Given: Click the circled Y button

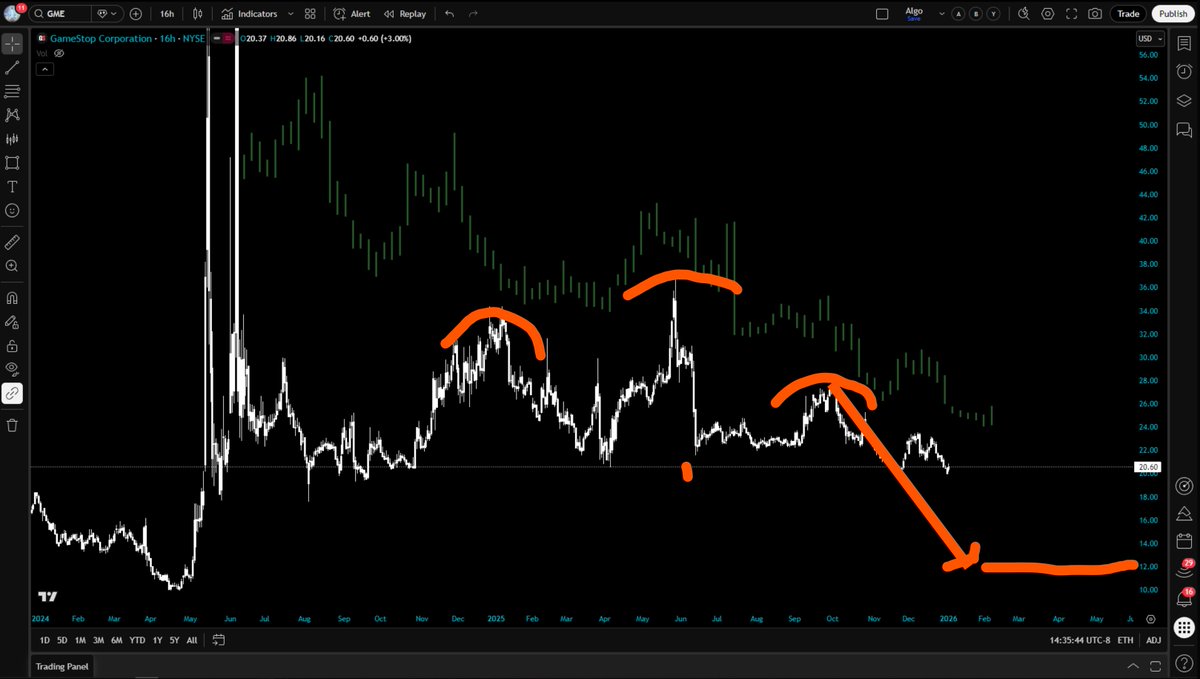Looking at the screenshot, I should point(992,14).
